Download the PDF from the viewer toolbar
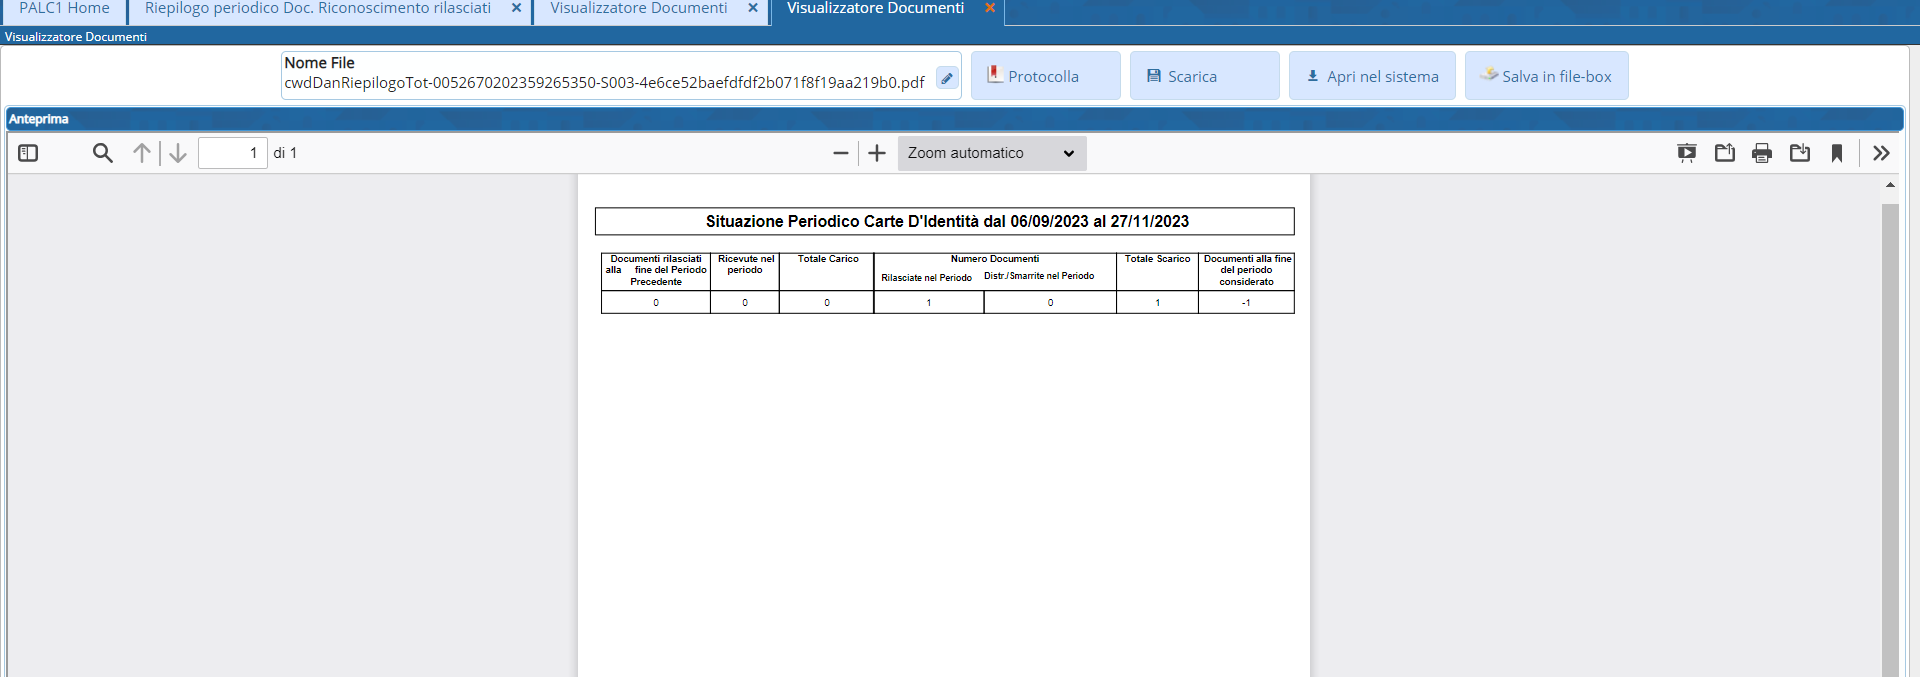1920x677 pixels. click(x=1800, y=153)
